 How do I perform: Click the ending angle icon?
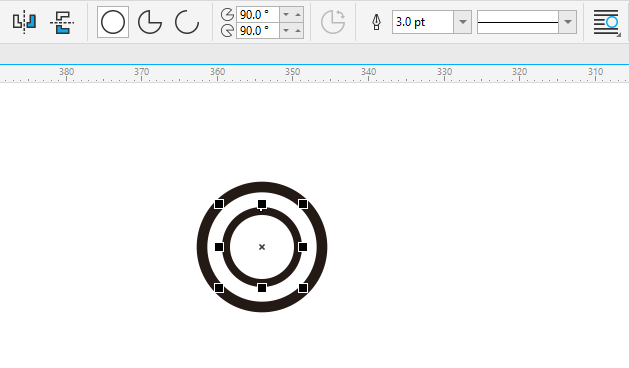click(x=227, y=30)
